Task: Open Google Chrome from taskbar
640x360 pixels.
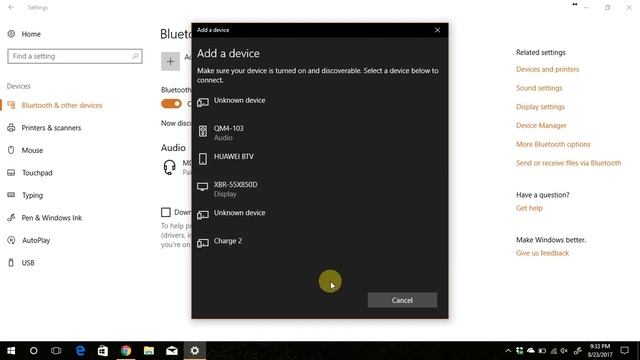Action: click(x=126, y=351)
